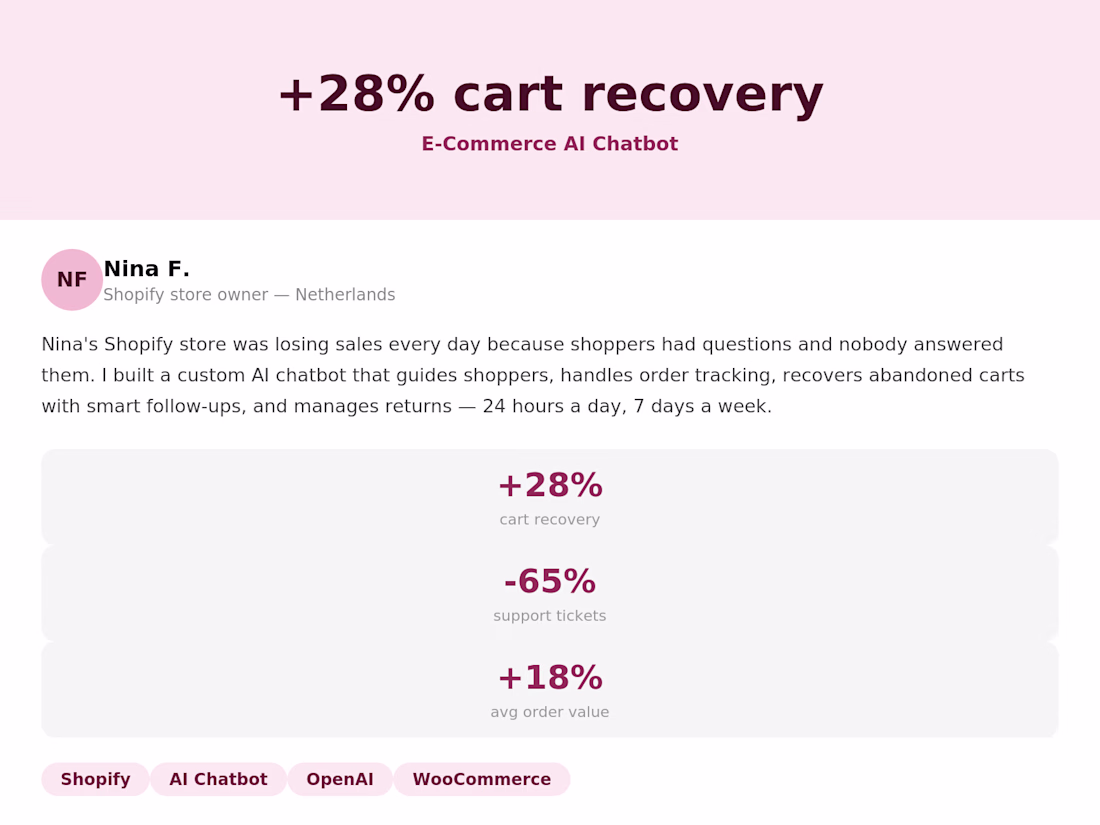Click the WooCommerce tag

point(481,779)
